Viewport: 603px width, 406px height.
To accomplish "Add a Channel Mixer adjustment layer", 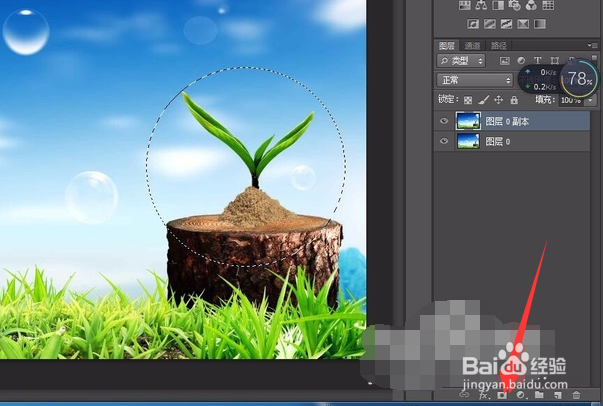I will (531, 5).
